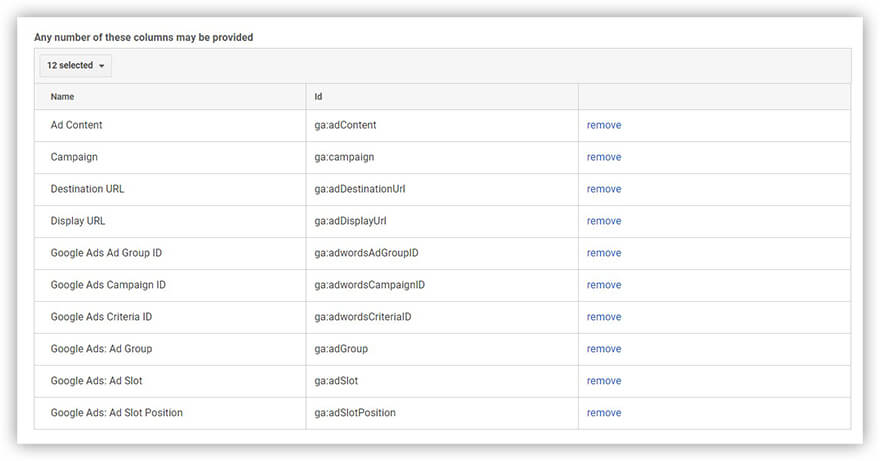
Task: Click the Google Ads Criteria ID name cell
Action: (x=101, y=317)
